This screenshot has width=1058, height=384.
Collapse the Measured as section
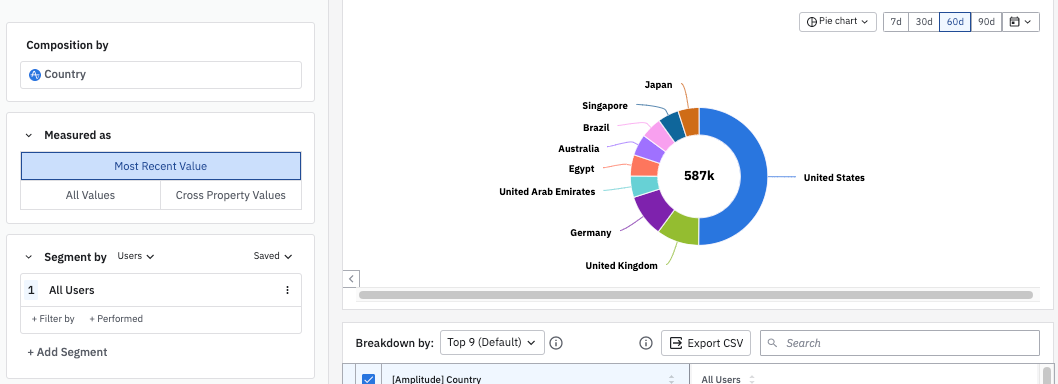[29, 136]
